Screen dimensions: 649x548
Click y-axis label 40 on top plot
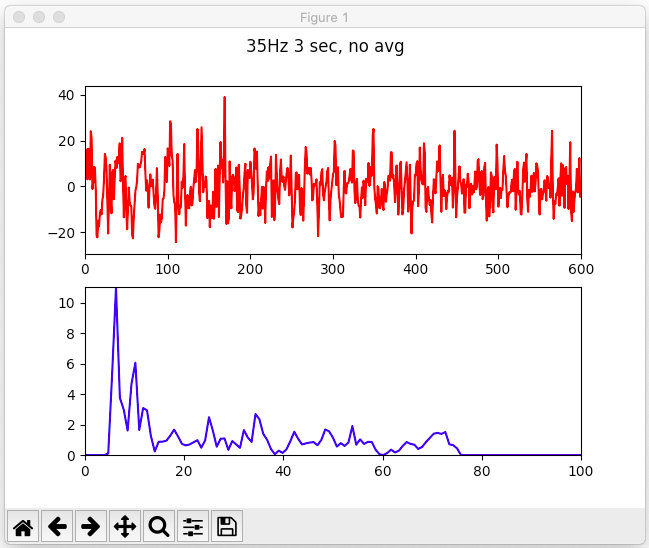click(66, 95)
